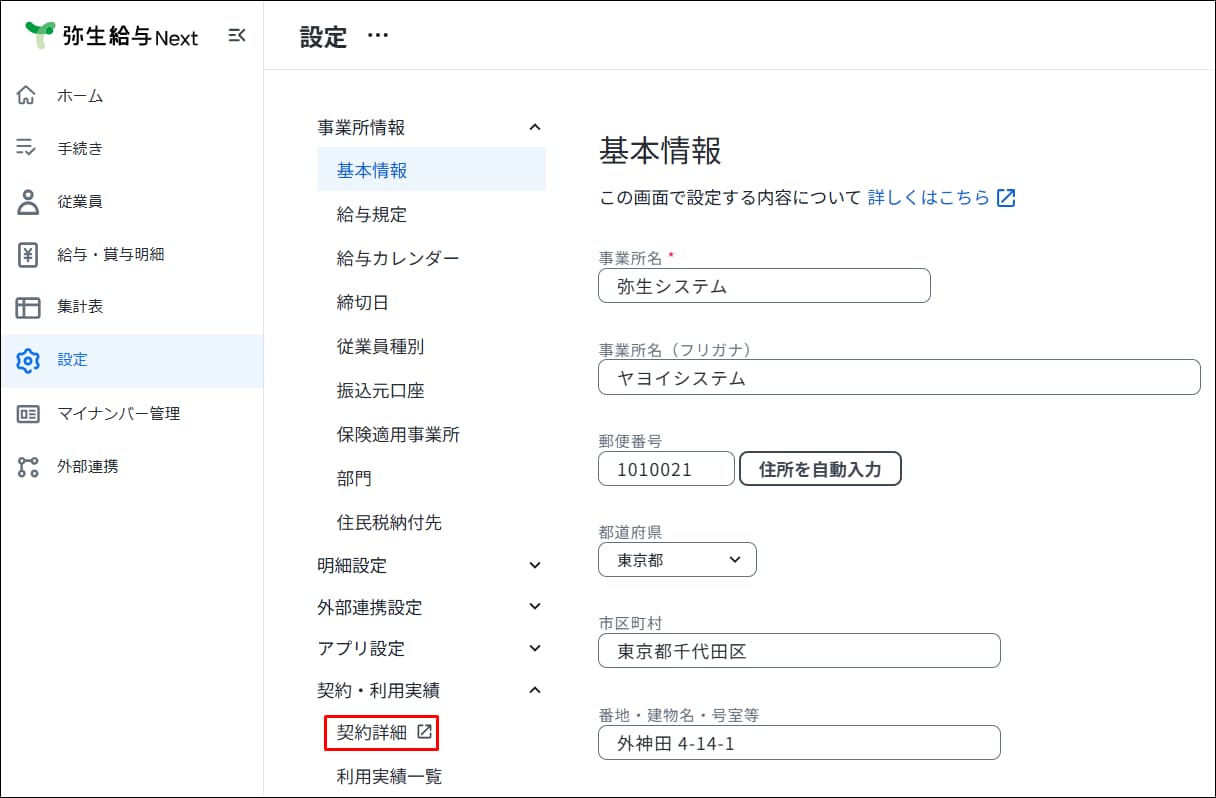Click the 従業員 person icon
The width and height of the screenshot is (1216, 798).
27,201
